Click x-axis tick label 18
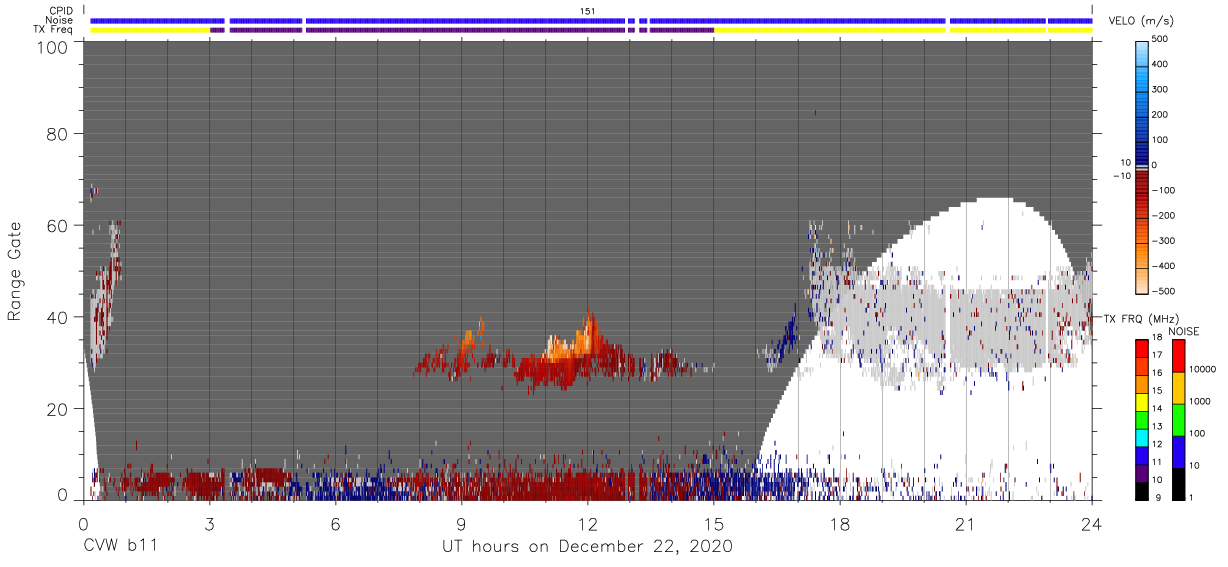This screenshot has width=1228, height=567. point(839,524)
